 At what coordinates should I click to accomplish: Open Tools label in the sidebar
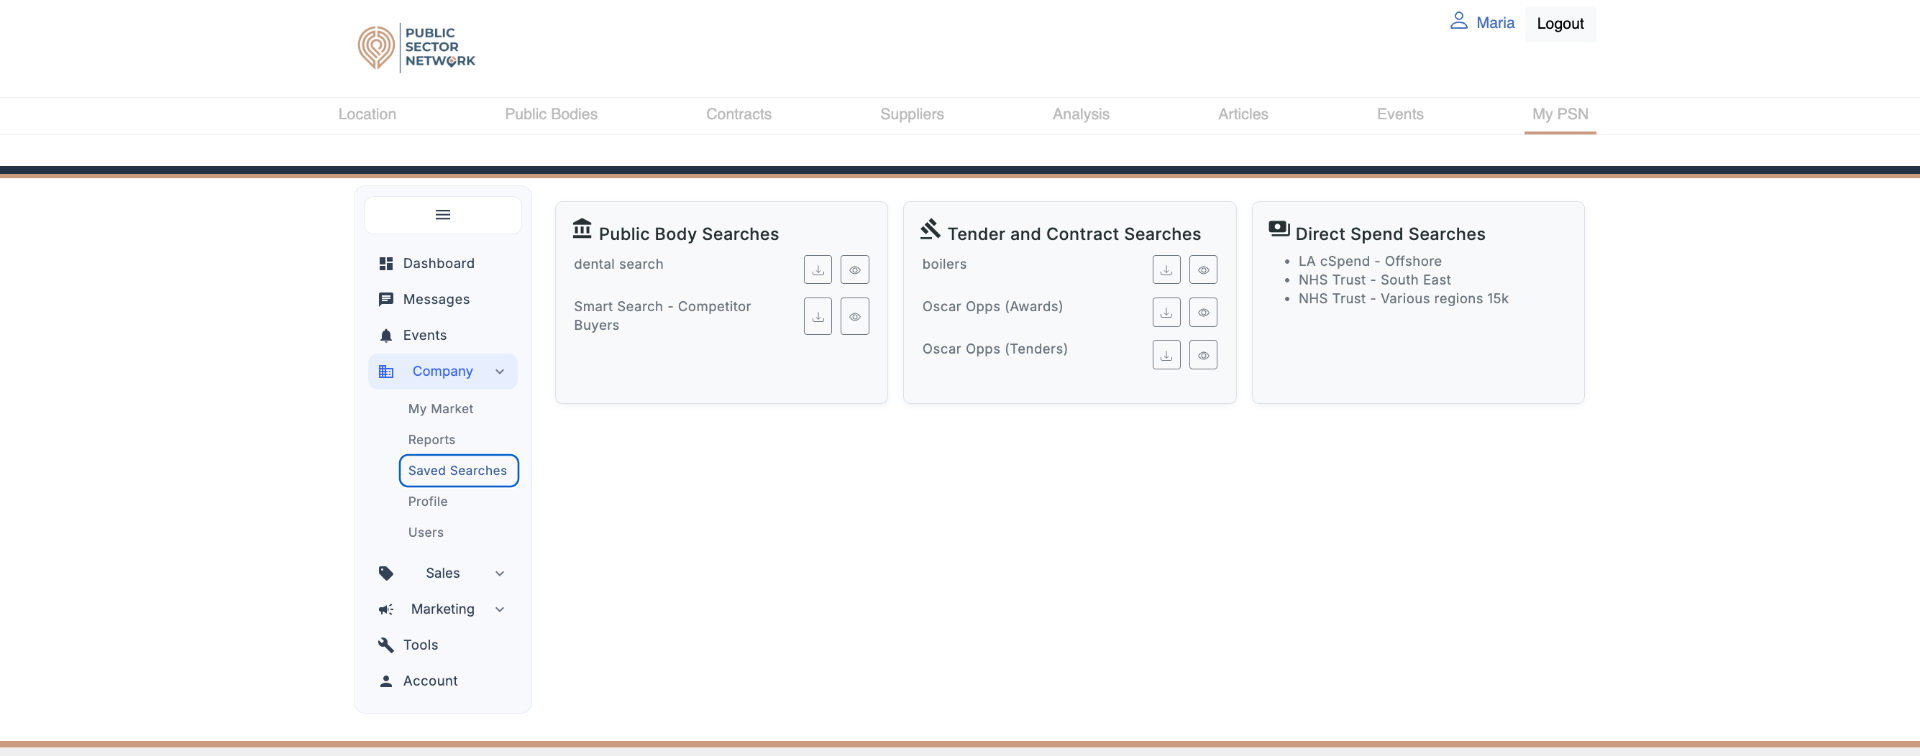tap(421, 646)
